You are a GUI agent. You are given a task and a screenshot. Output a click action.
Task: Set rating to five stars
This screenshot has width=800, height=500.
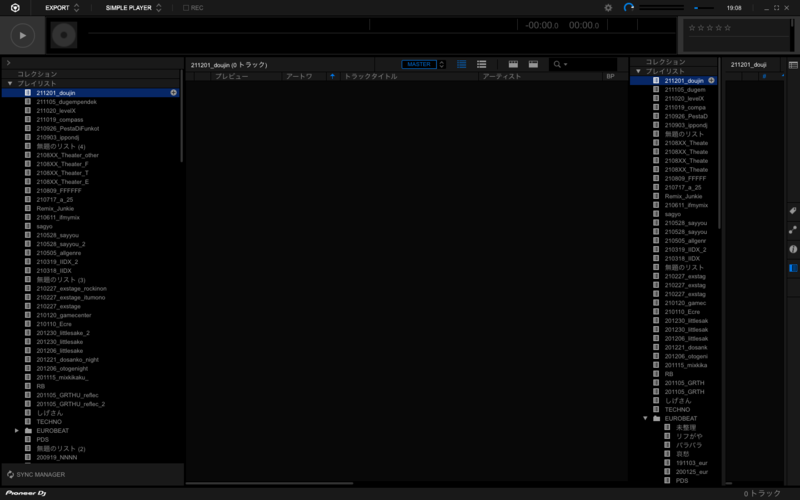(728, 28)
